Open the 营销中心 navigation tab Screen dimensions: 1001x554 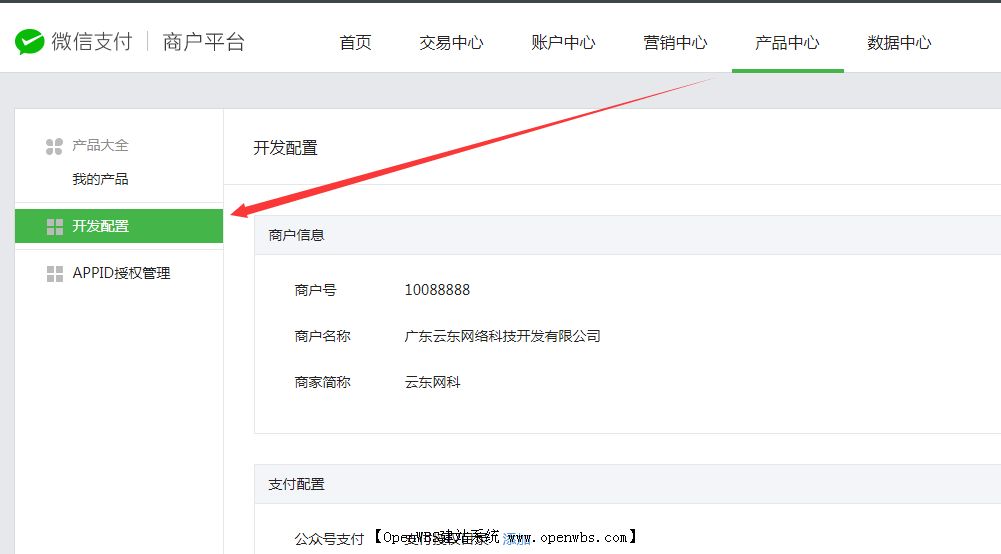(x=675, y=42)
